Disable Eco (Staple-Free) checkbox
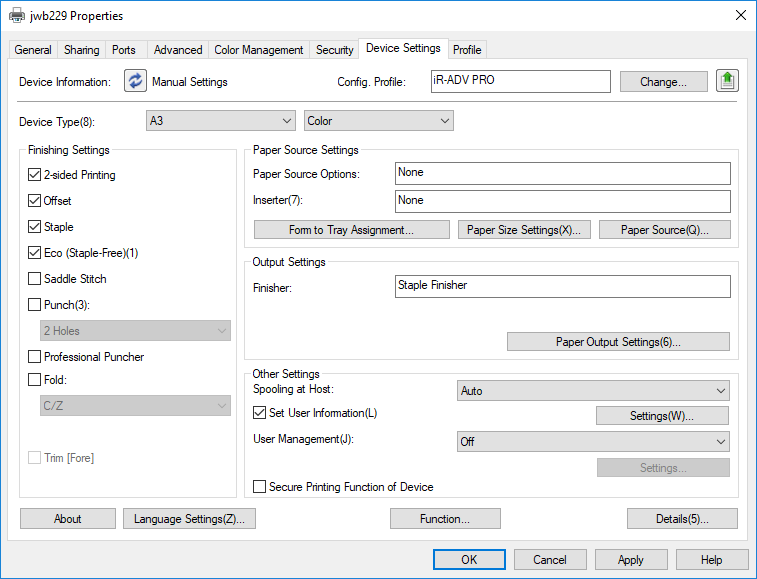Screen dimensions: 757x579 pos(36,253)
